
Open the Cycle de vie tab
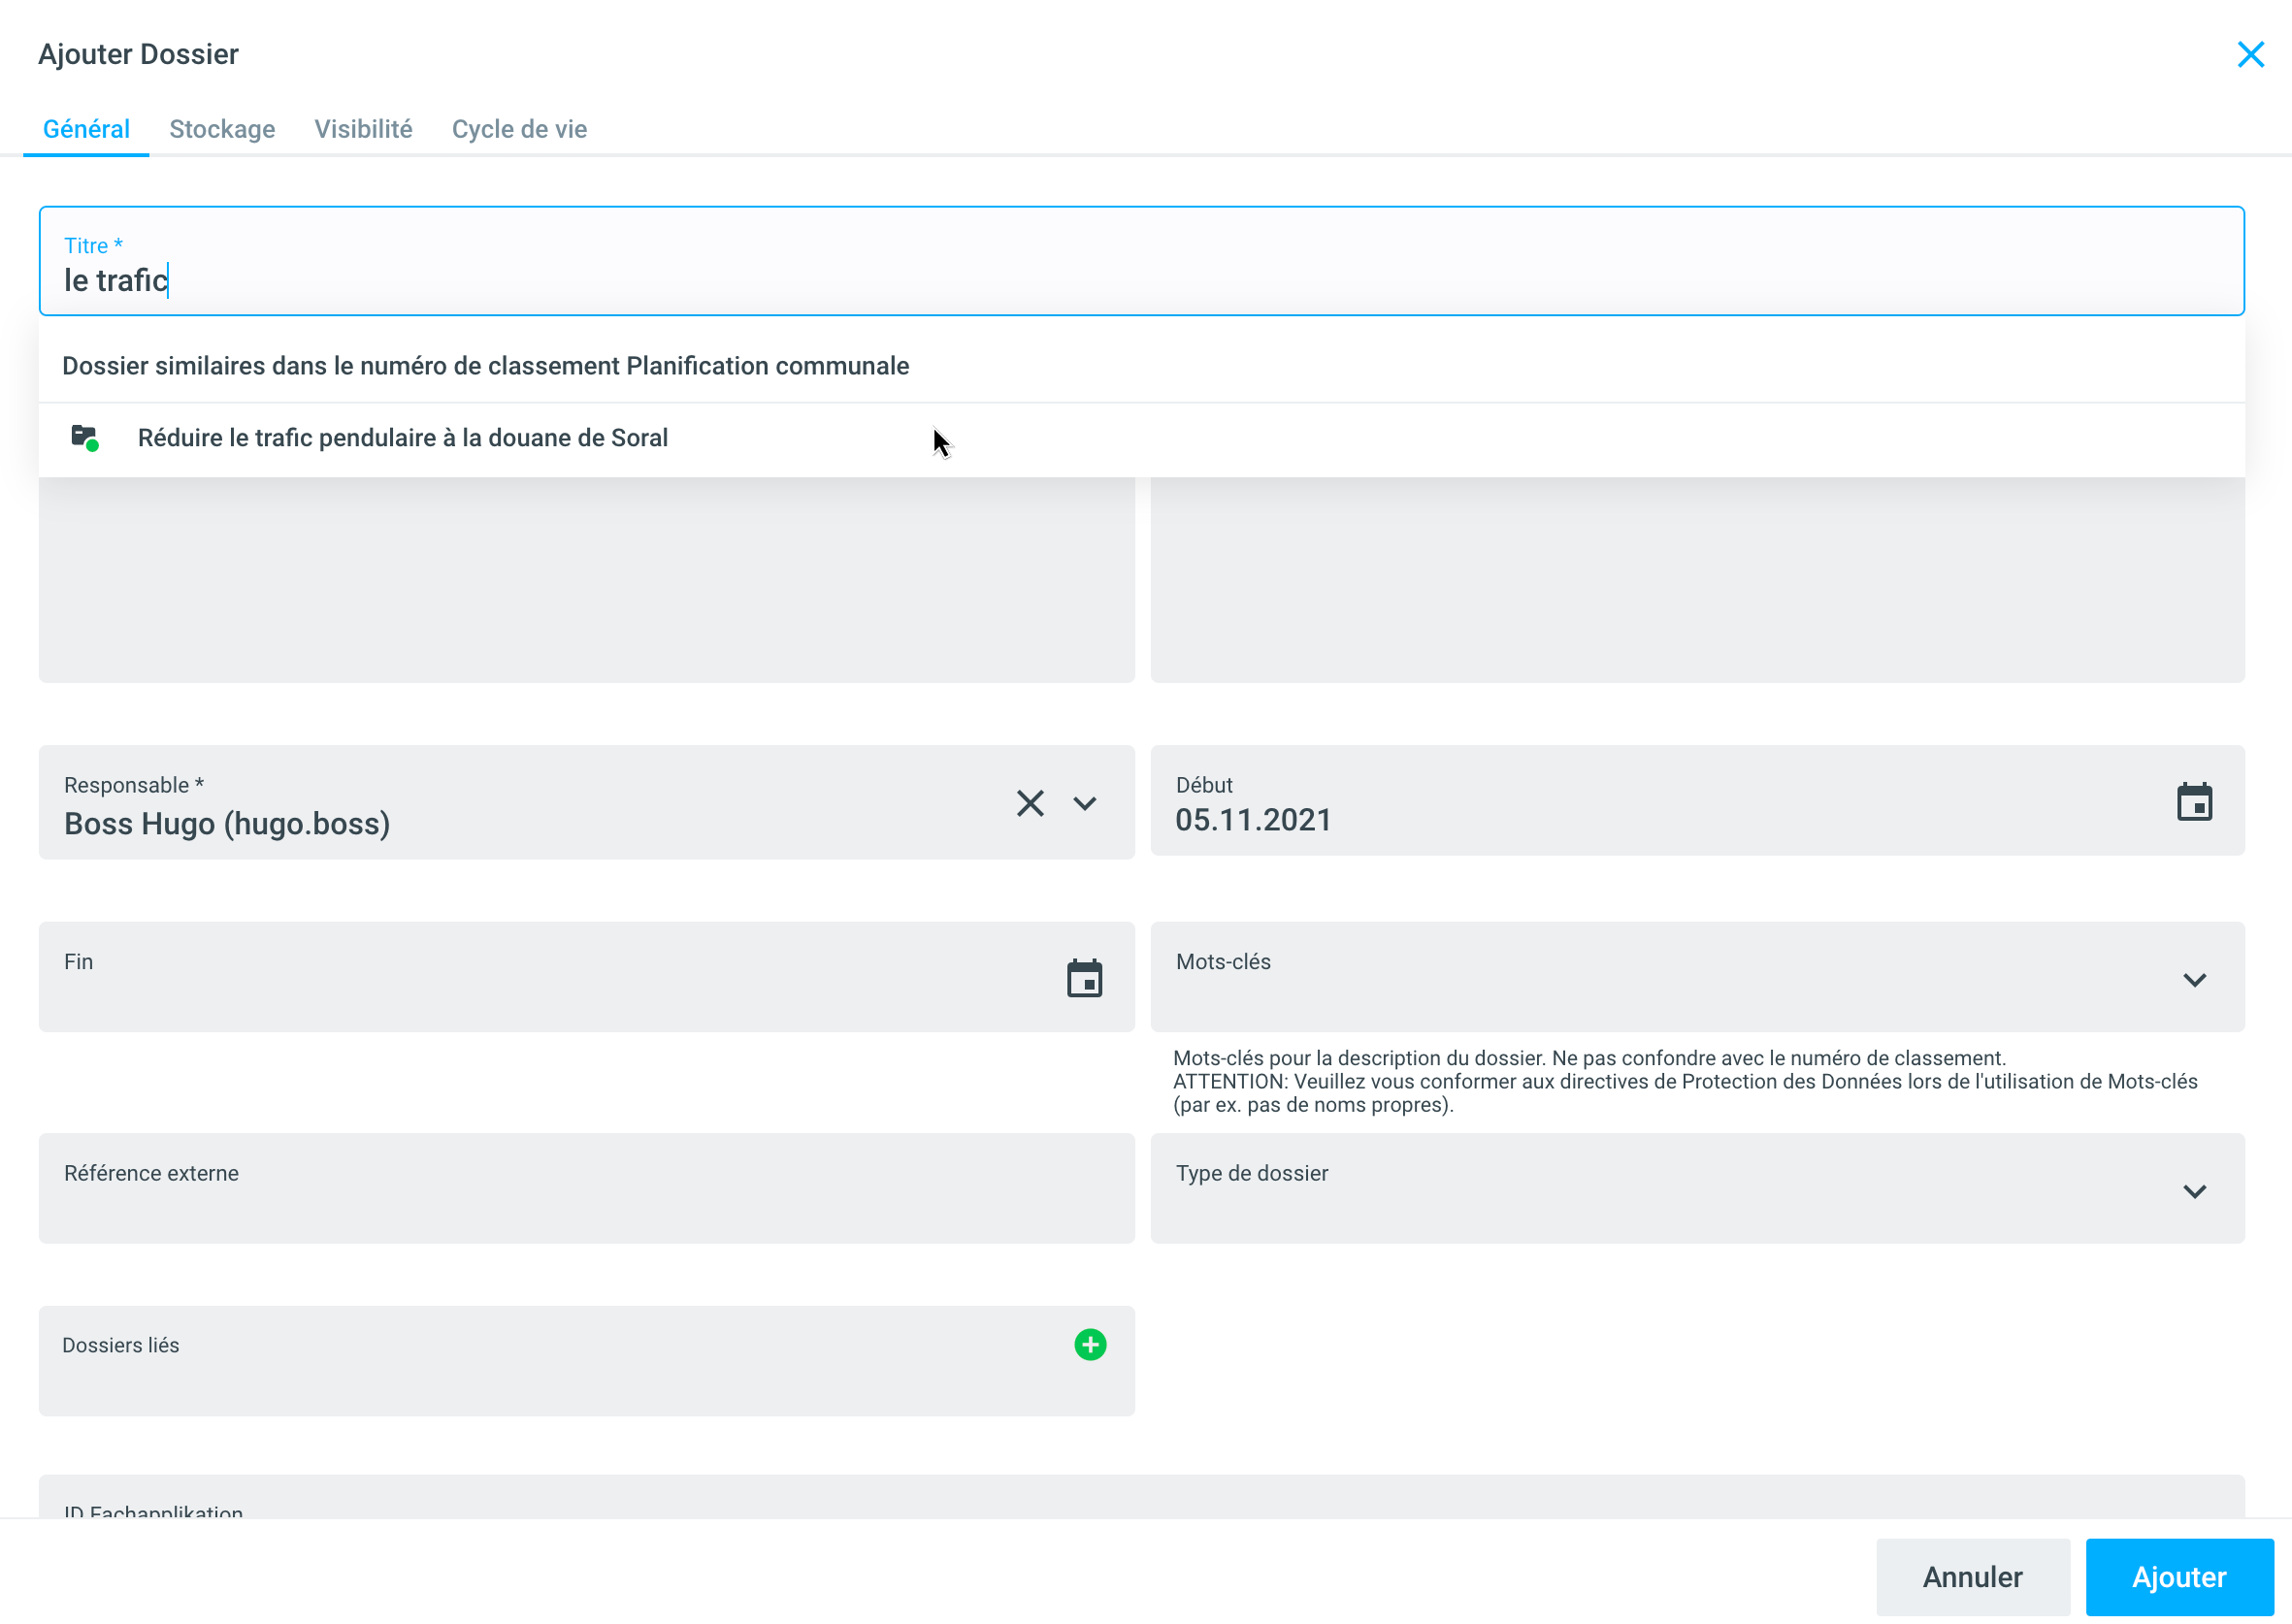click(519, 129)
